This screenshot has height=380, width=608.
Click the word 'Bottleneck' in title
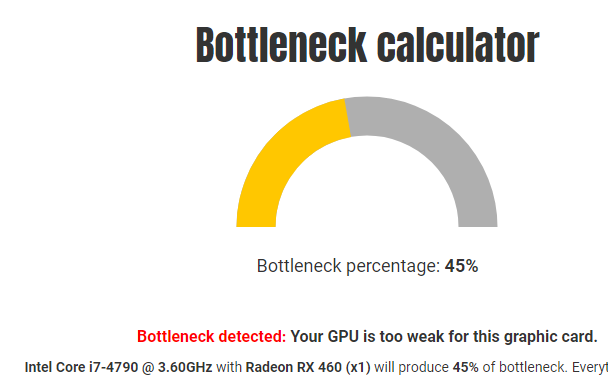coord(281,45)
